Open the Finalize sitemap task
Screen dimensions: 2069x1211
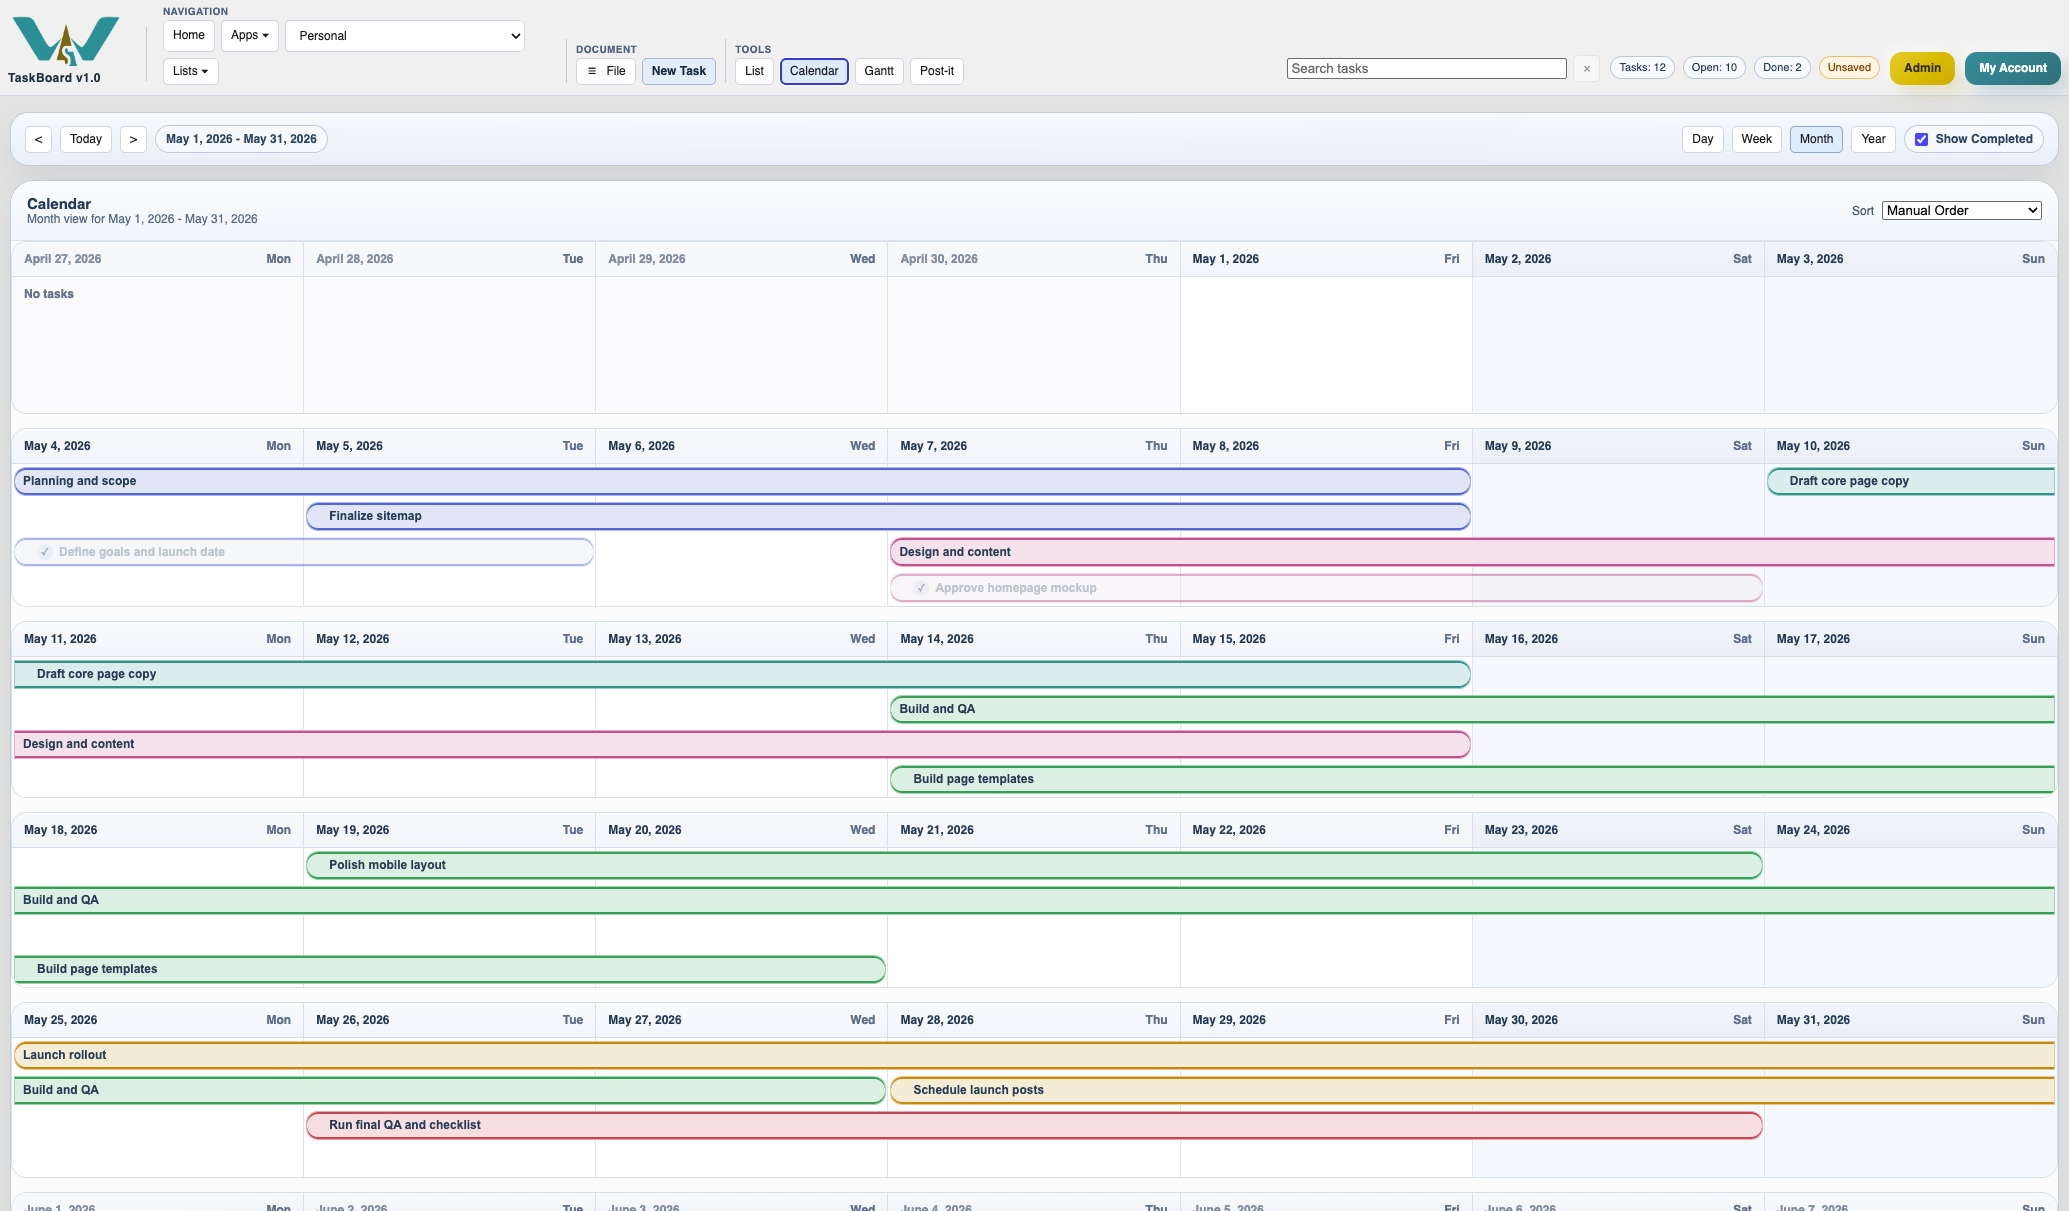click(888, 516)
